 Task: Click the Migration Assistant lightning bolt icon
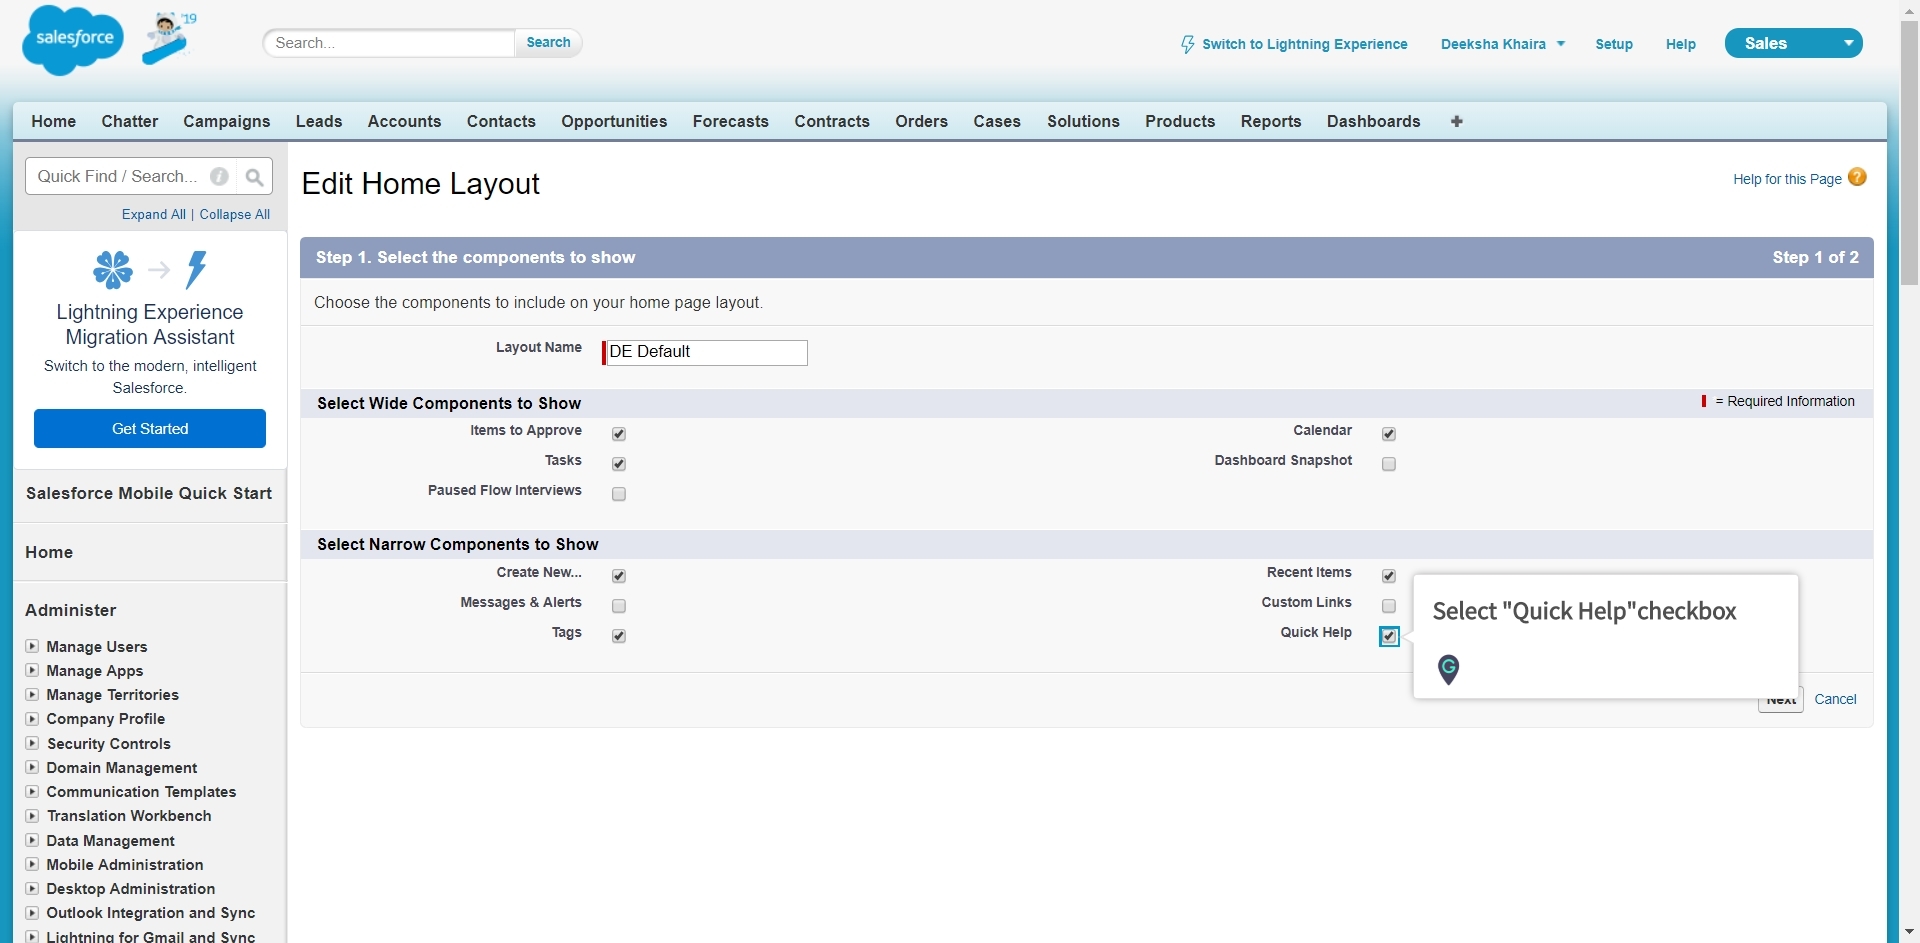[196, 269]
